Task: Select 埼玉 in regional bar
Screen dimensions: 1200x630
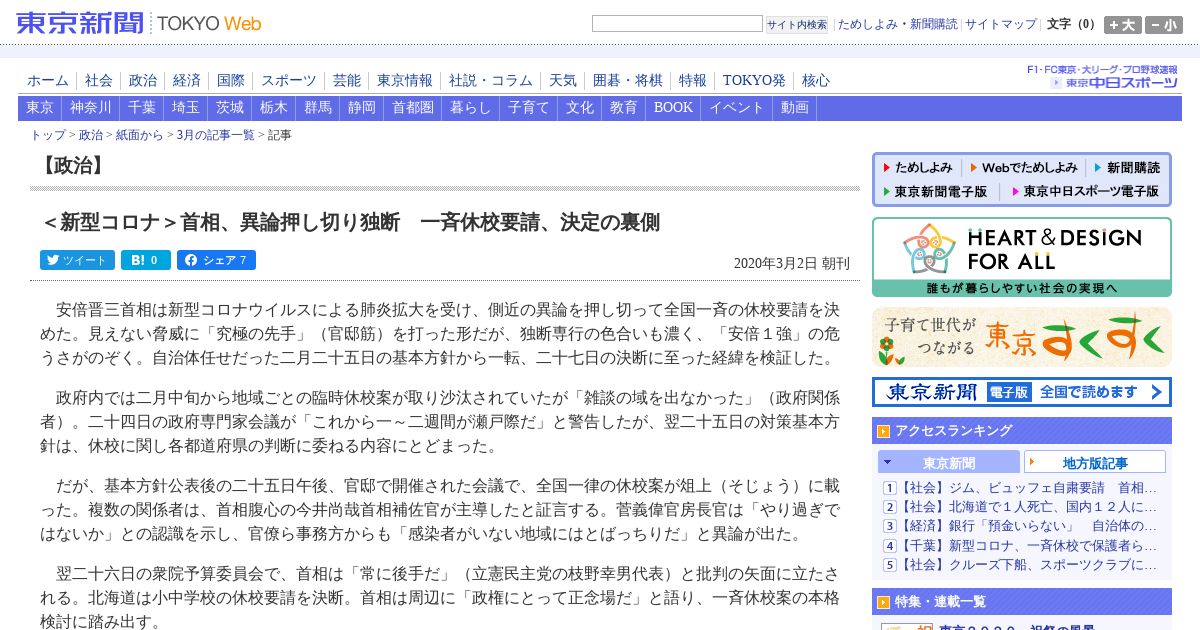Action: click(186, 108)
